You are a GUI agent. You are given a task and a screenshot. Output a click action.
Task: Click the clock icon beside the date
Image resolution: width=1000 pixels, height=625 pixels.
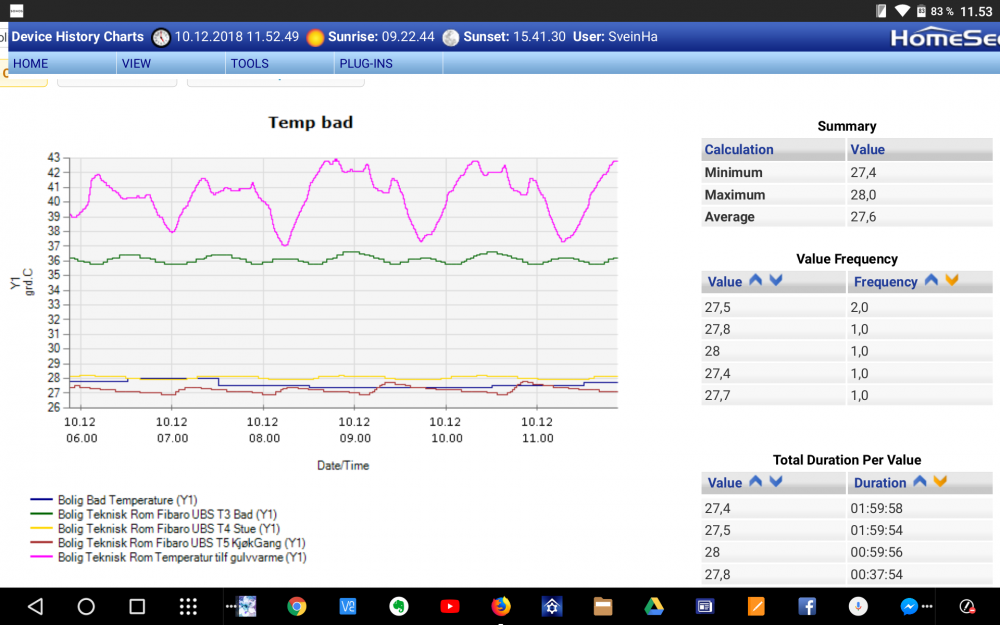tap(161, 38)
